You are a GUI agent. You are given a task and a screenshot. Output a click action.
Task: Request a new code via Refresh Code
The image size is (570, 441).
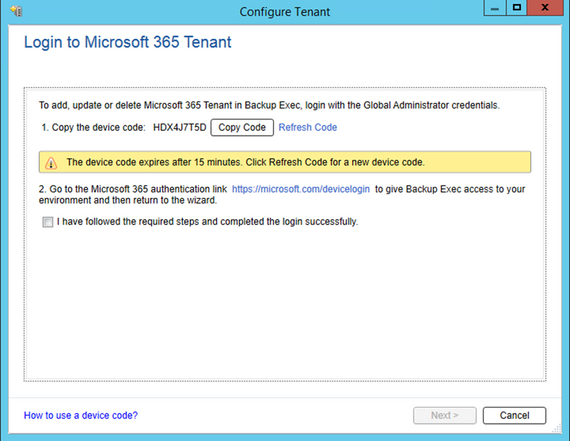pyautogui.click(x=308, y=128)
